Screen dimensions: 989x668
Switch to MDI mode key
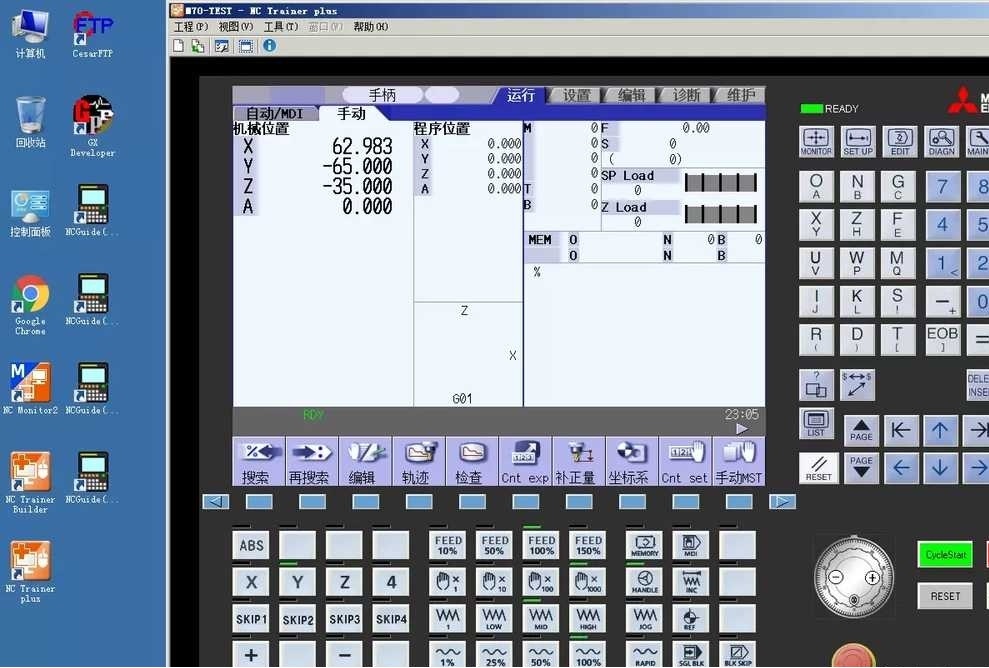tap(691, 545)
